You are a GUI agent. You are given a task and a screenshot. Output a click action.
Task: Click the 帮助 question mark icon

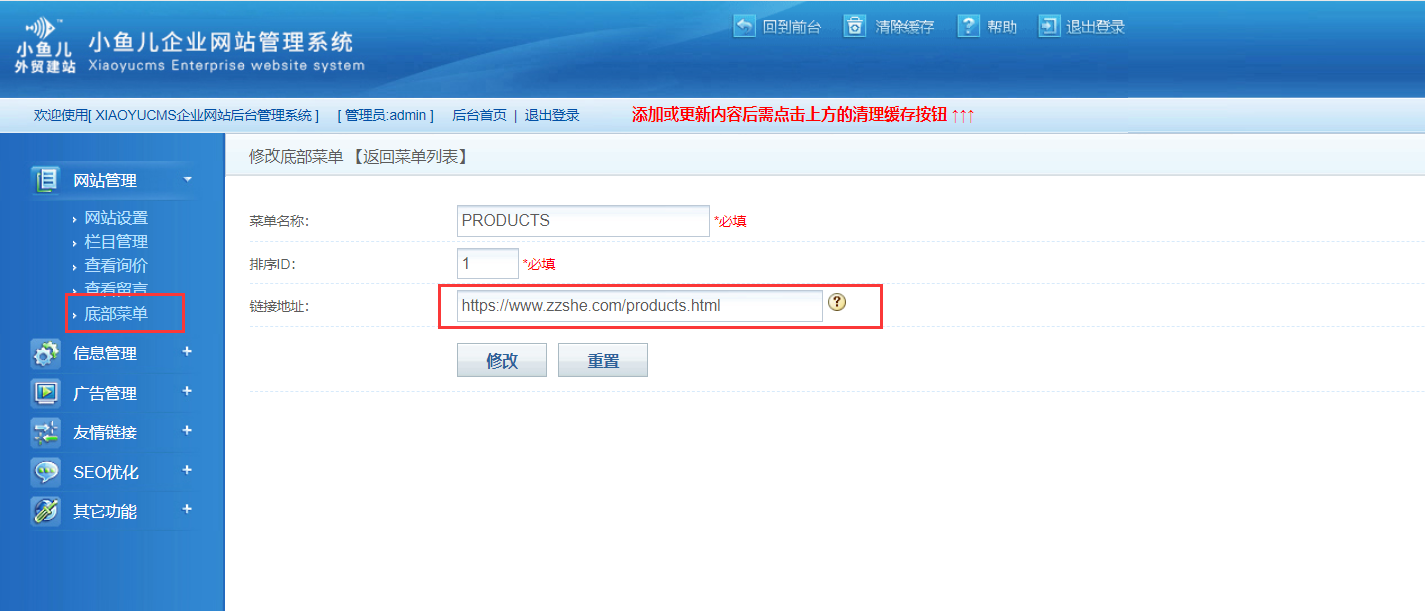coord(968,26)
